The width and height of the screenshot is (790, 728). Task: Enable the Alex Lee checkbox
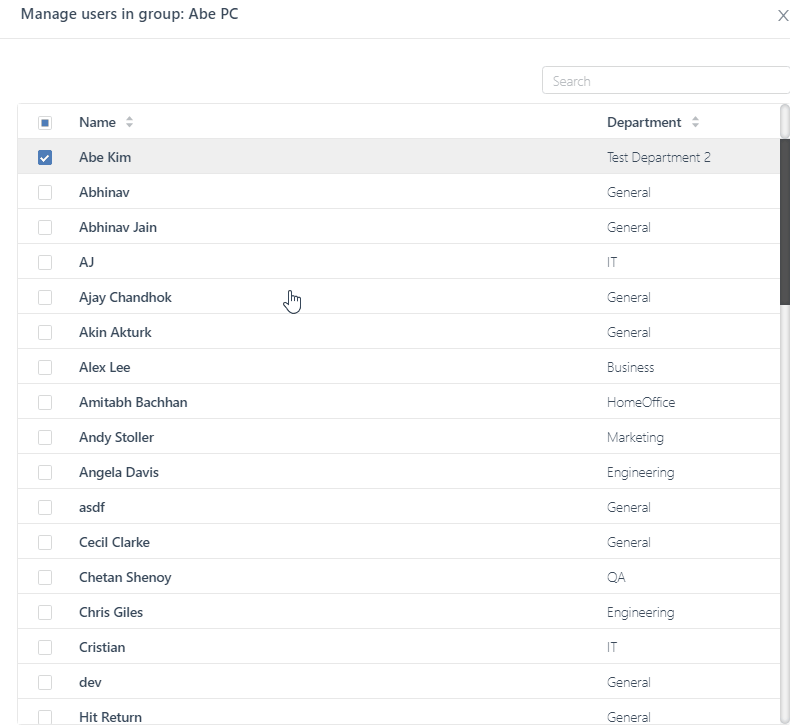[45, 368]
